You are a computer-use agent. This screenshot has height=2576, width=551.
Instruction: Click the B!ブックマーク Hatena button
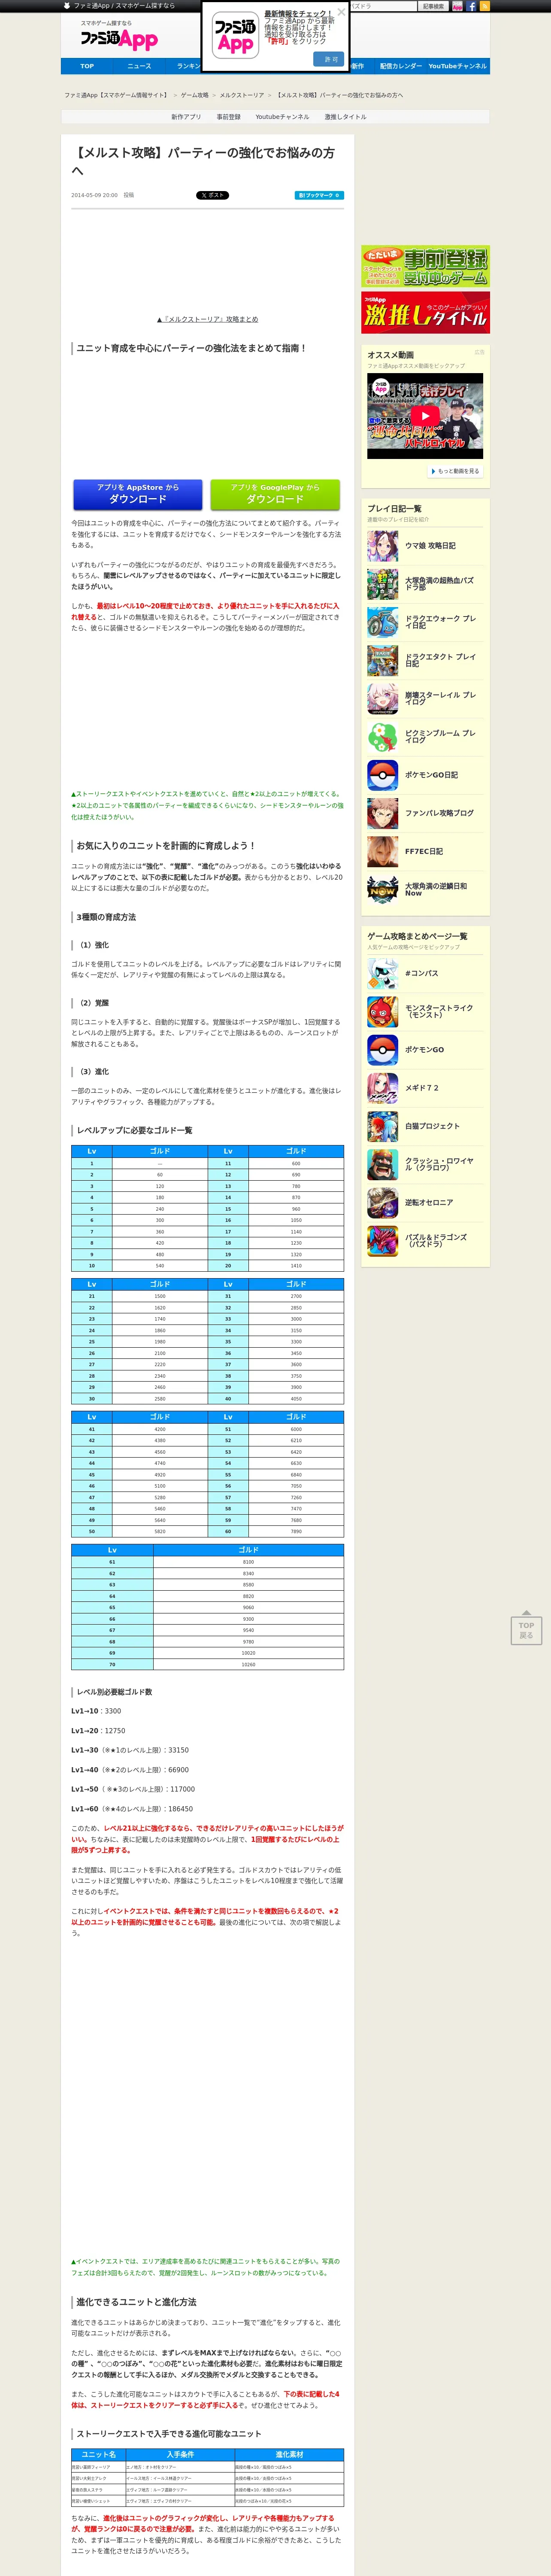click(x=319, y=195)
